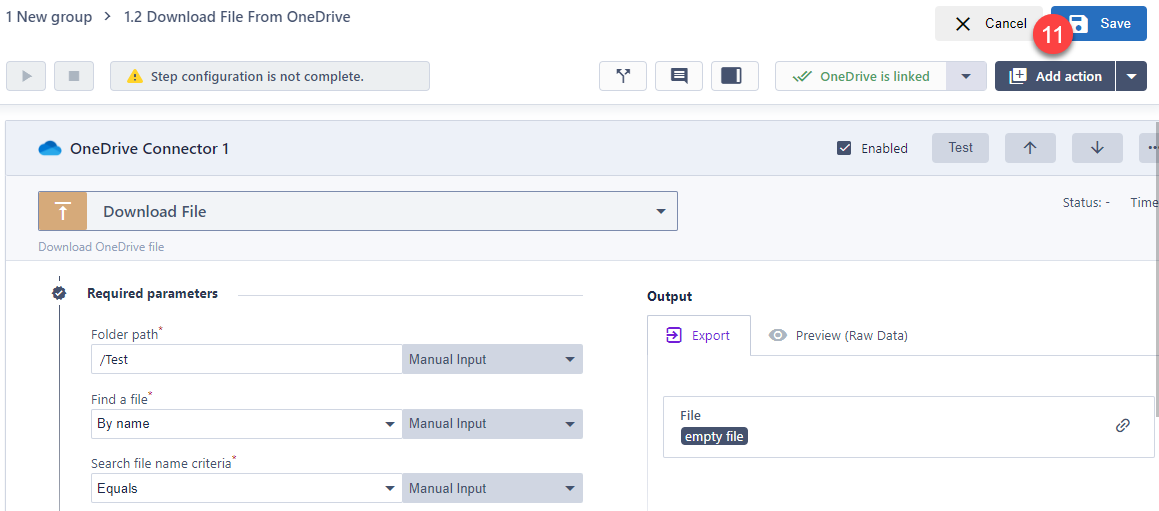This screenshot has height=511, width=1159.
Task: Click the link icon beside File output
Action: (1123, 425)
